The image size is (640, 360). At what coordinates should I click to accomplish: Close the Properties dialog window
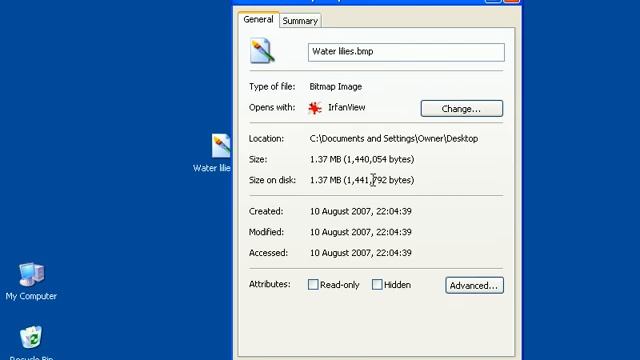pos(511,1)
